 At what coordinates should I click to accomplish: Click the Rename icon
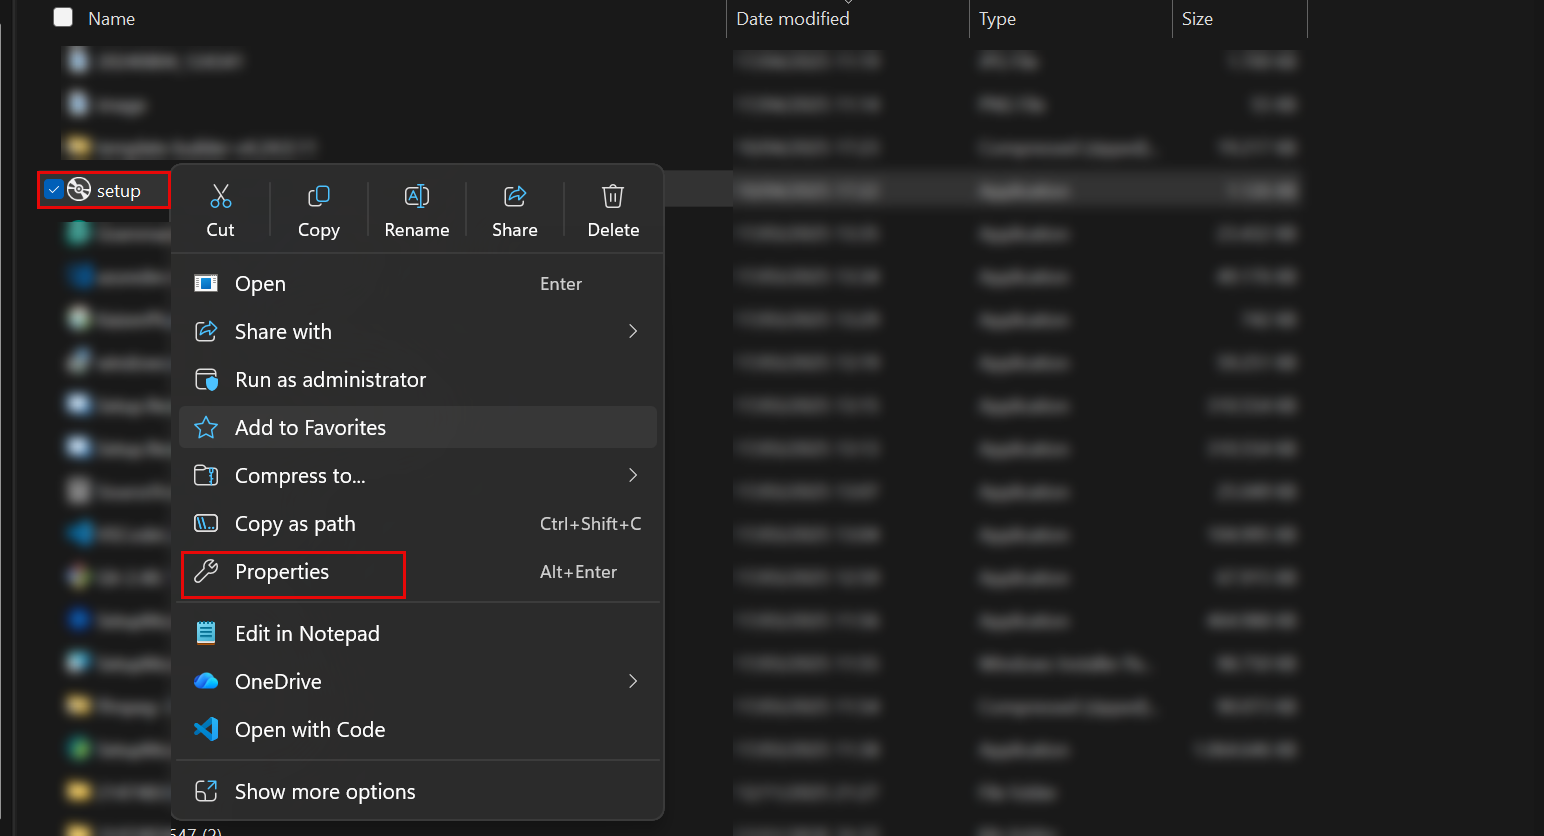pyautogui.click(x=417, y=196)
